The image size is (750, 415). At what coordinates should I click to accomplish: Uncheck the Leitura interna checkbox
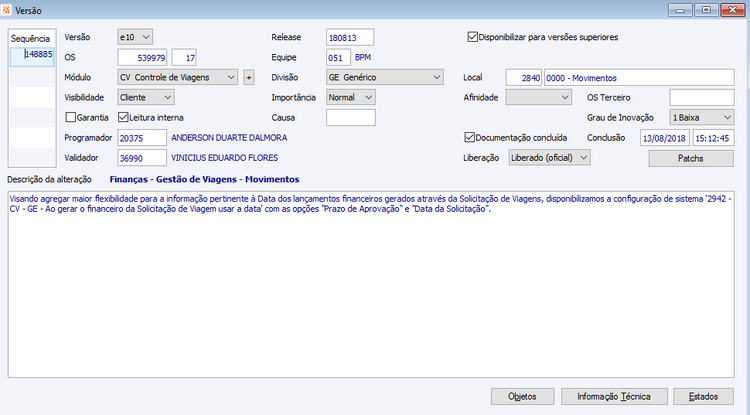pos(123,117)
